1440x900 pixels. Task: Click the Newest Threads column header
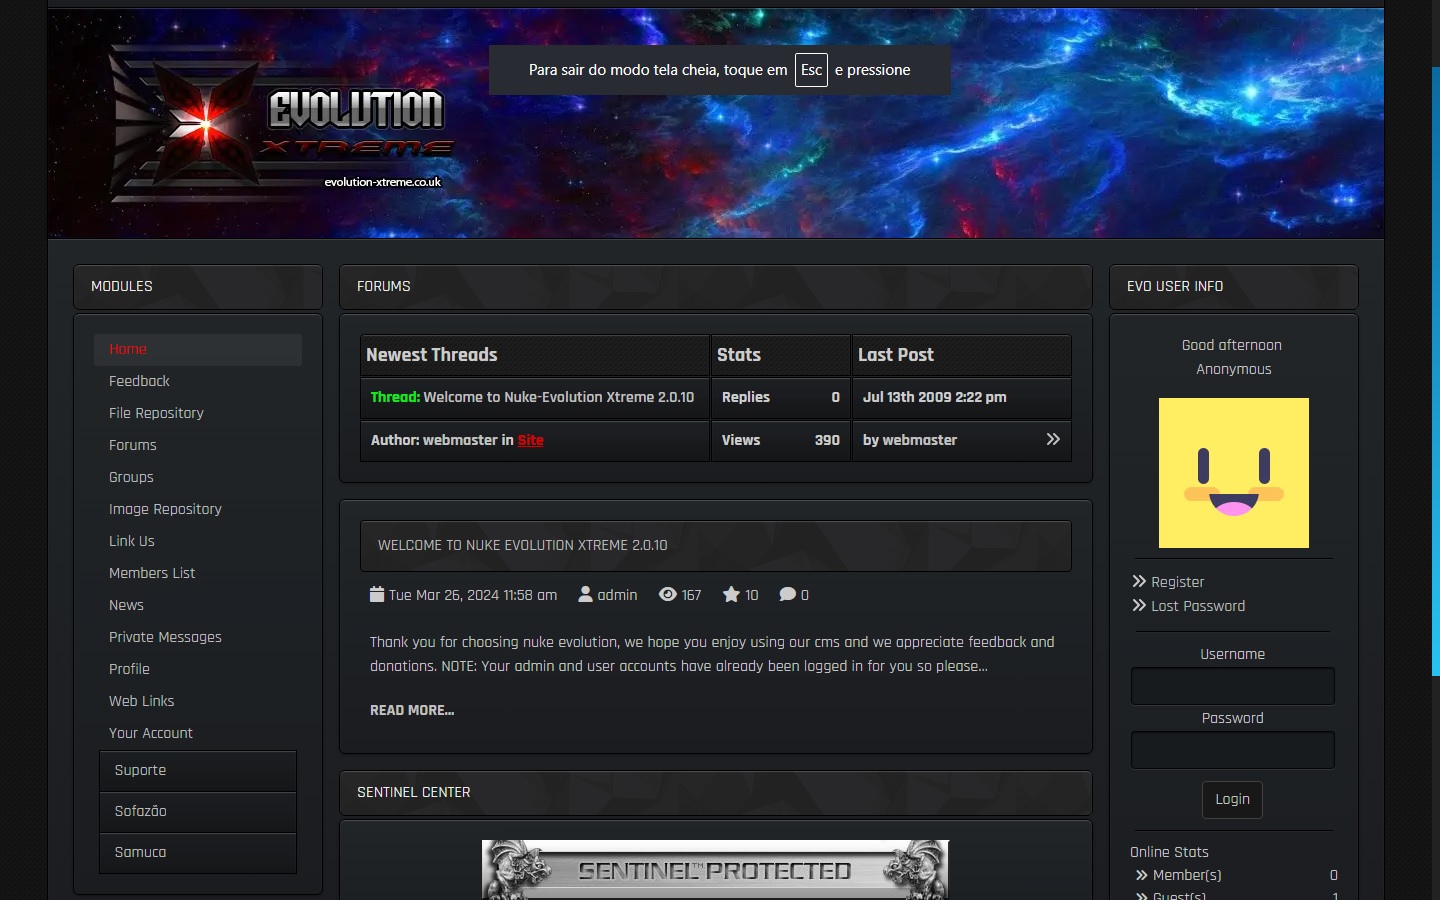pyautogui.click(x=534, y=355)
